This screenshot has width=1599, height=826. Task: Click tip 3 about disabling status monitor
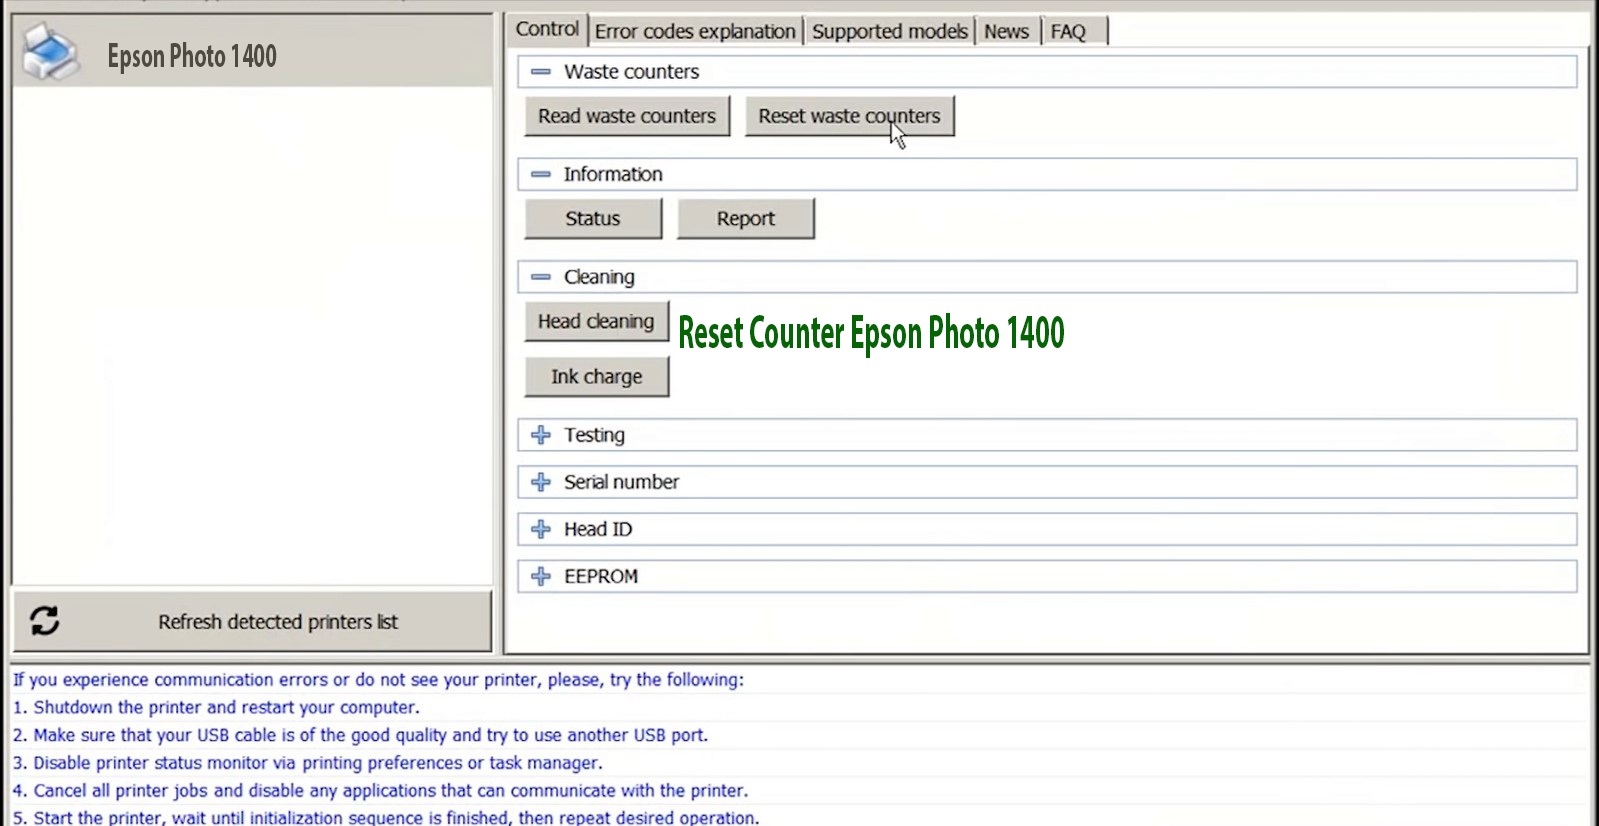point(308,763)
